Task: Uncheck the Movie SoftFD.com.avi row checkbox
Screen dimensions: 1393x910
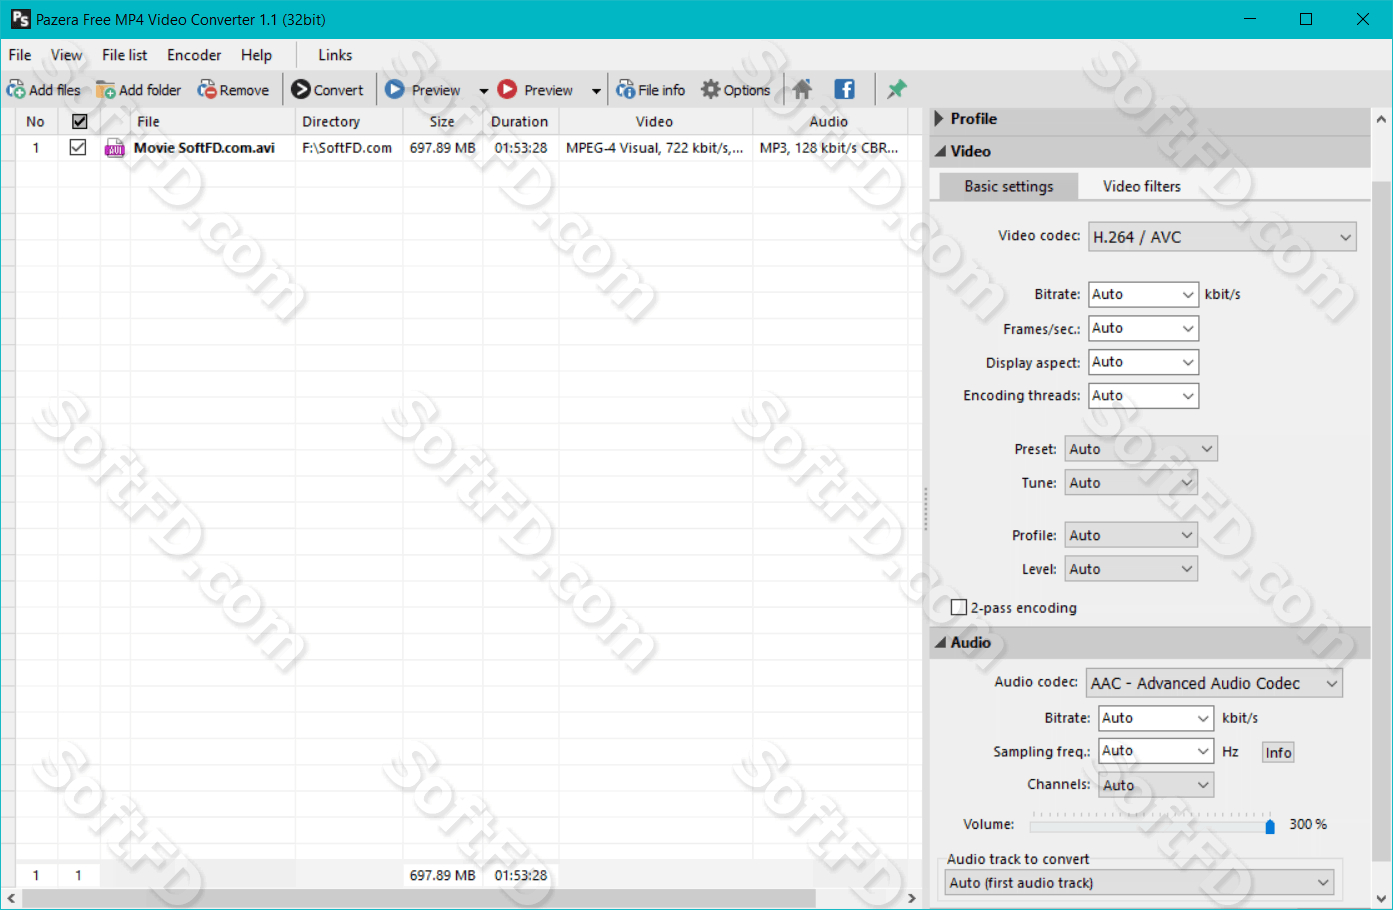Action: (x=78, y=147)
